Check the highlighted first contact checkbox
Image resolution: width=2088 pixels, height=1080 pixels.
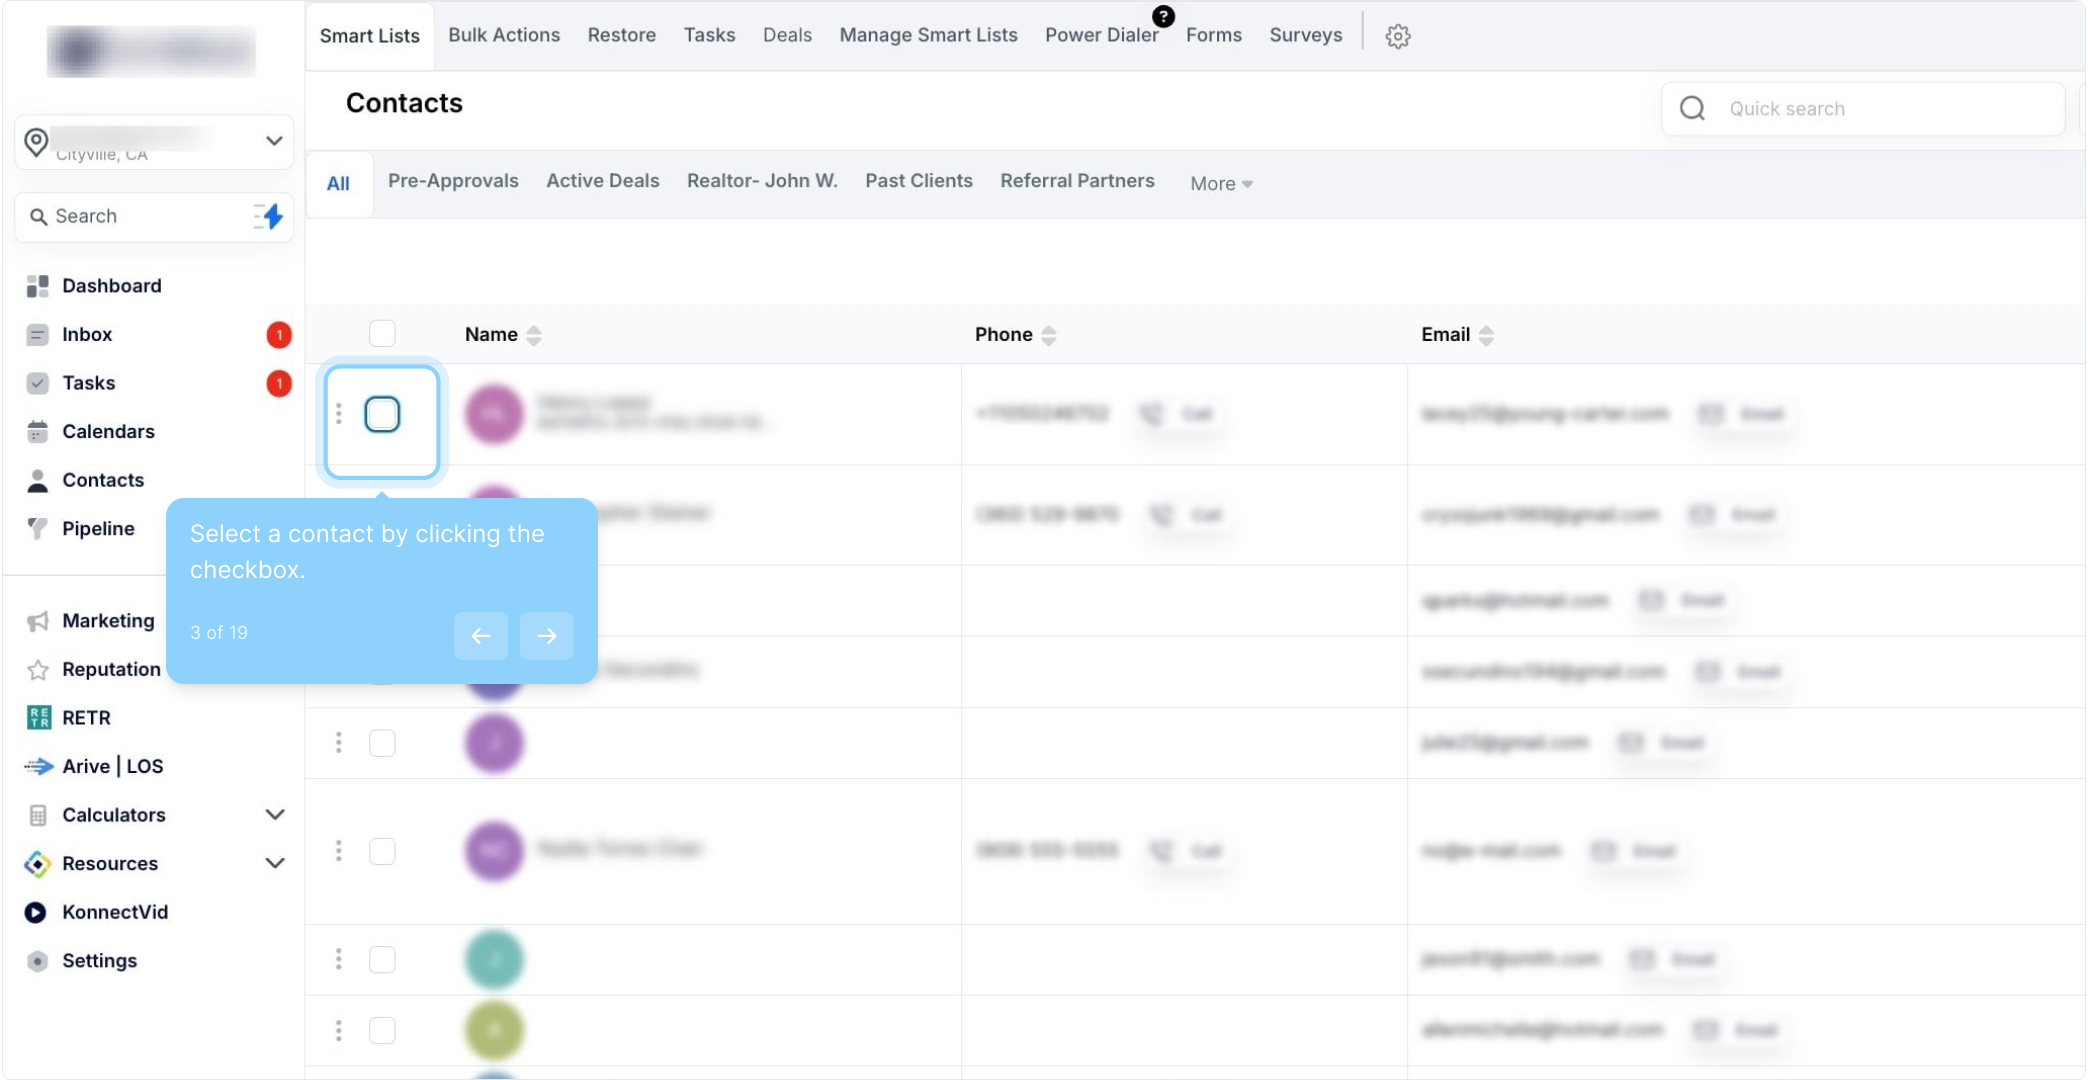(382, 414)
